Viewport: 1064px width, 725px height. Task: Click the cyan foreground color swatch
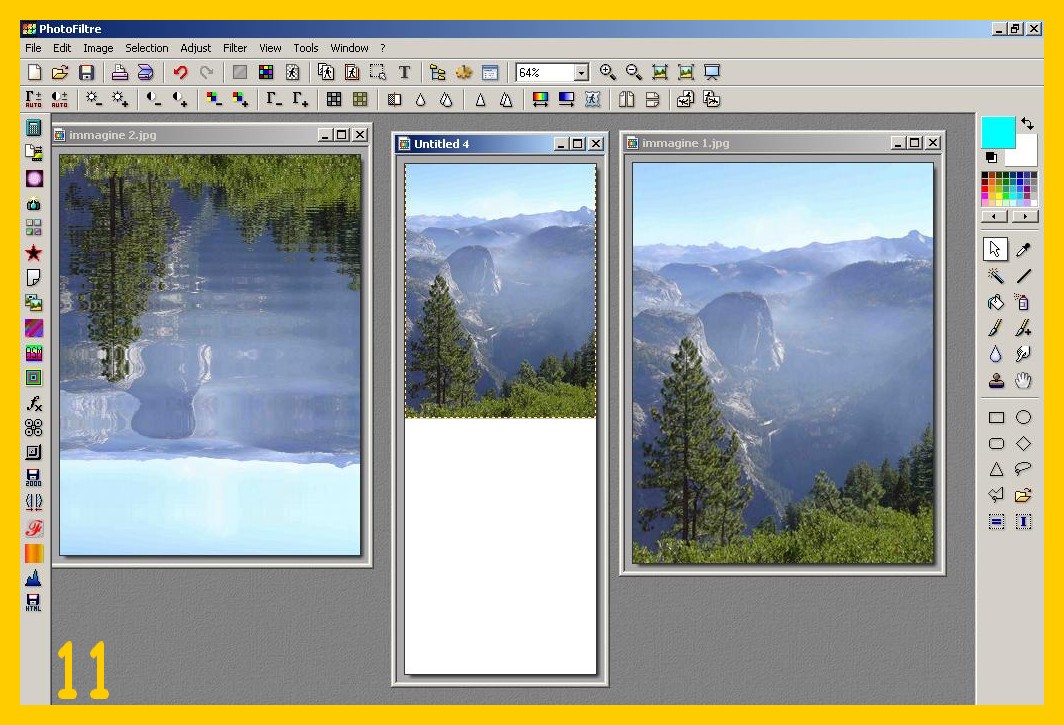point(997,131)
